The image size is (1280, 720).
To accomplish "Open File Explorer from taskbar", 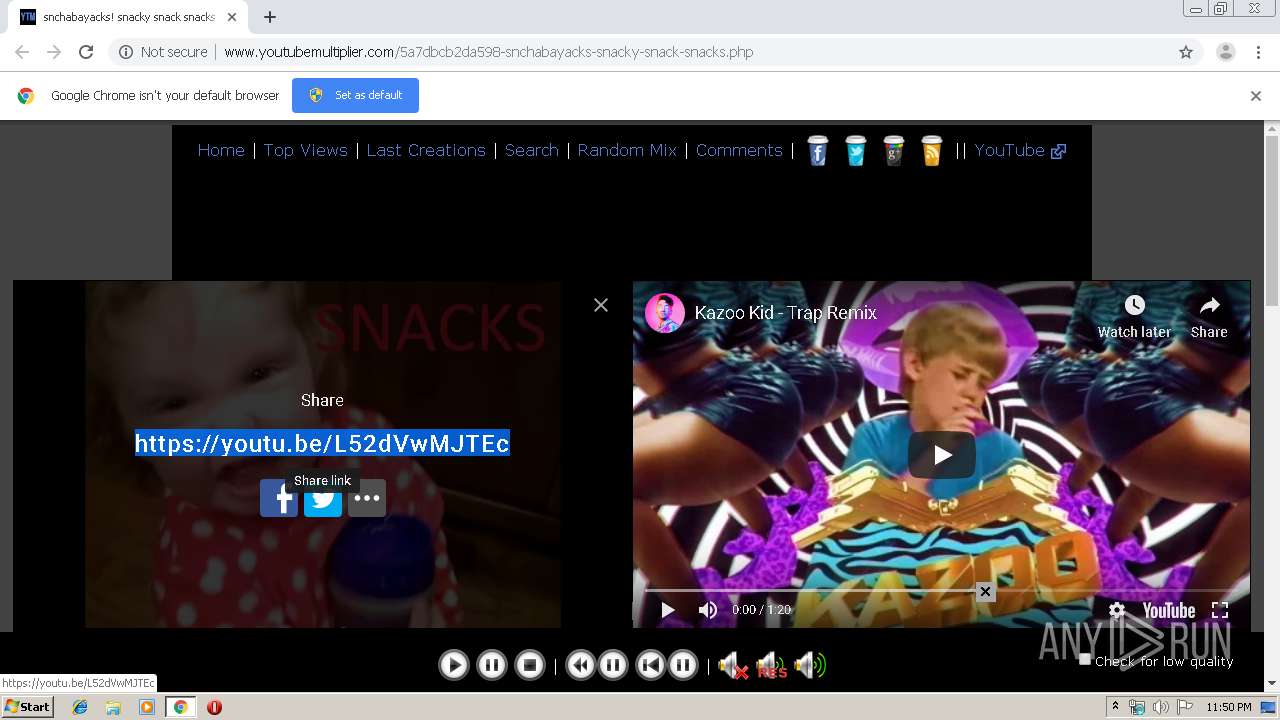I will [x=113, y=707].
